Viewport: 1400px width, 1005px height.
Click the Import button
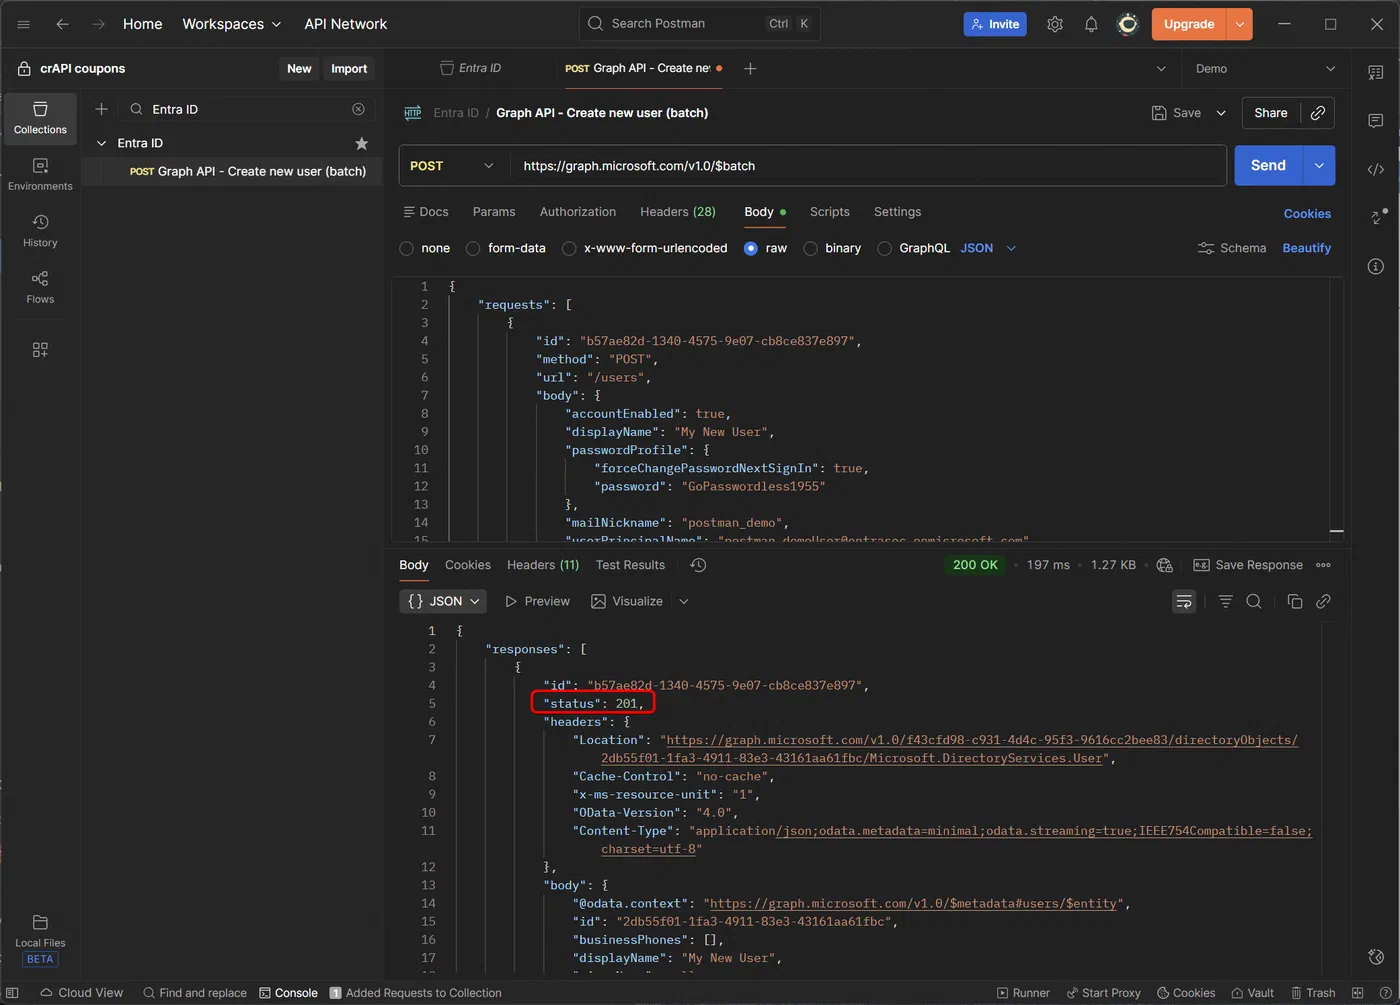tap(349, 69)
